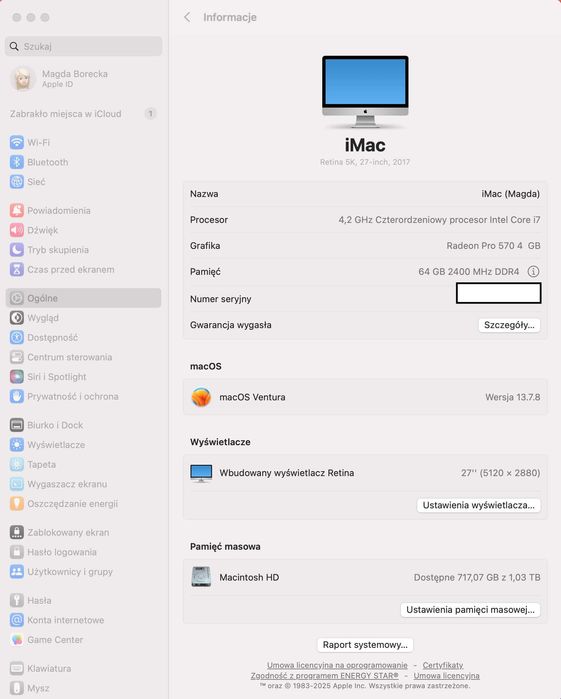Select Hasło logowania icon
The height and width of the screenshot is (699, 561).
pos(16,552)
